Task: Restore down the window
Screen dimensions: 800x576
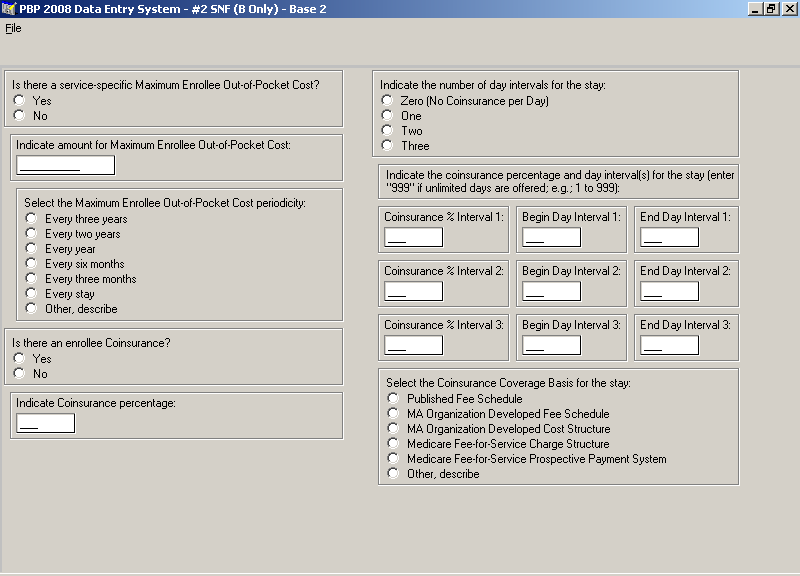Action: (x=771, y=9)
